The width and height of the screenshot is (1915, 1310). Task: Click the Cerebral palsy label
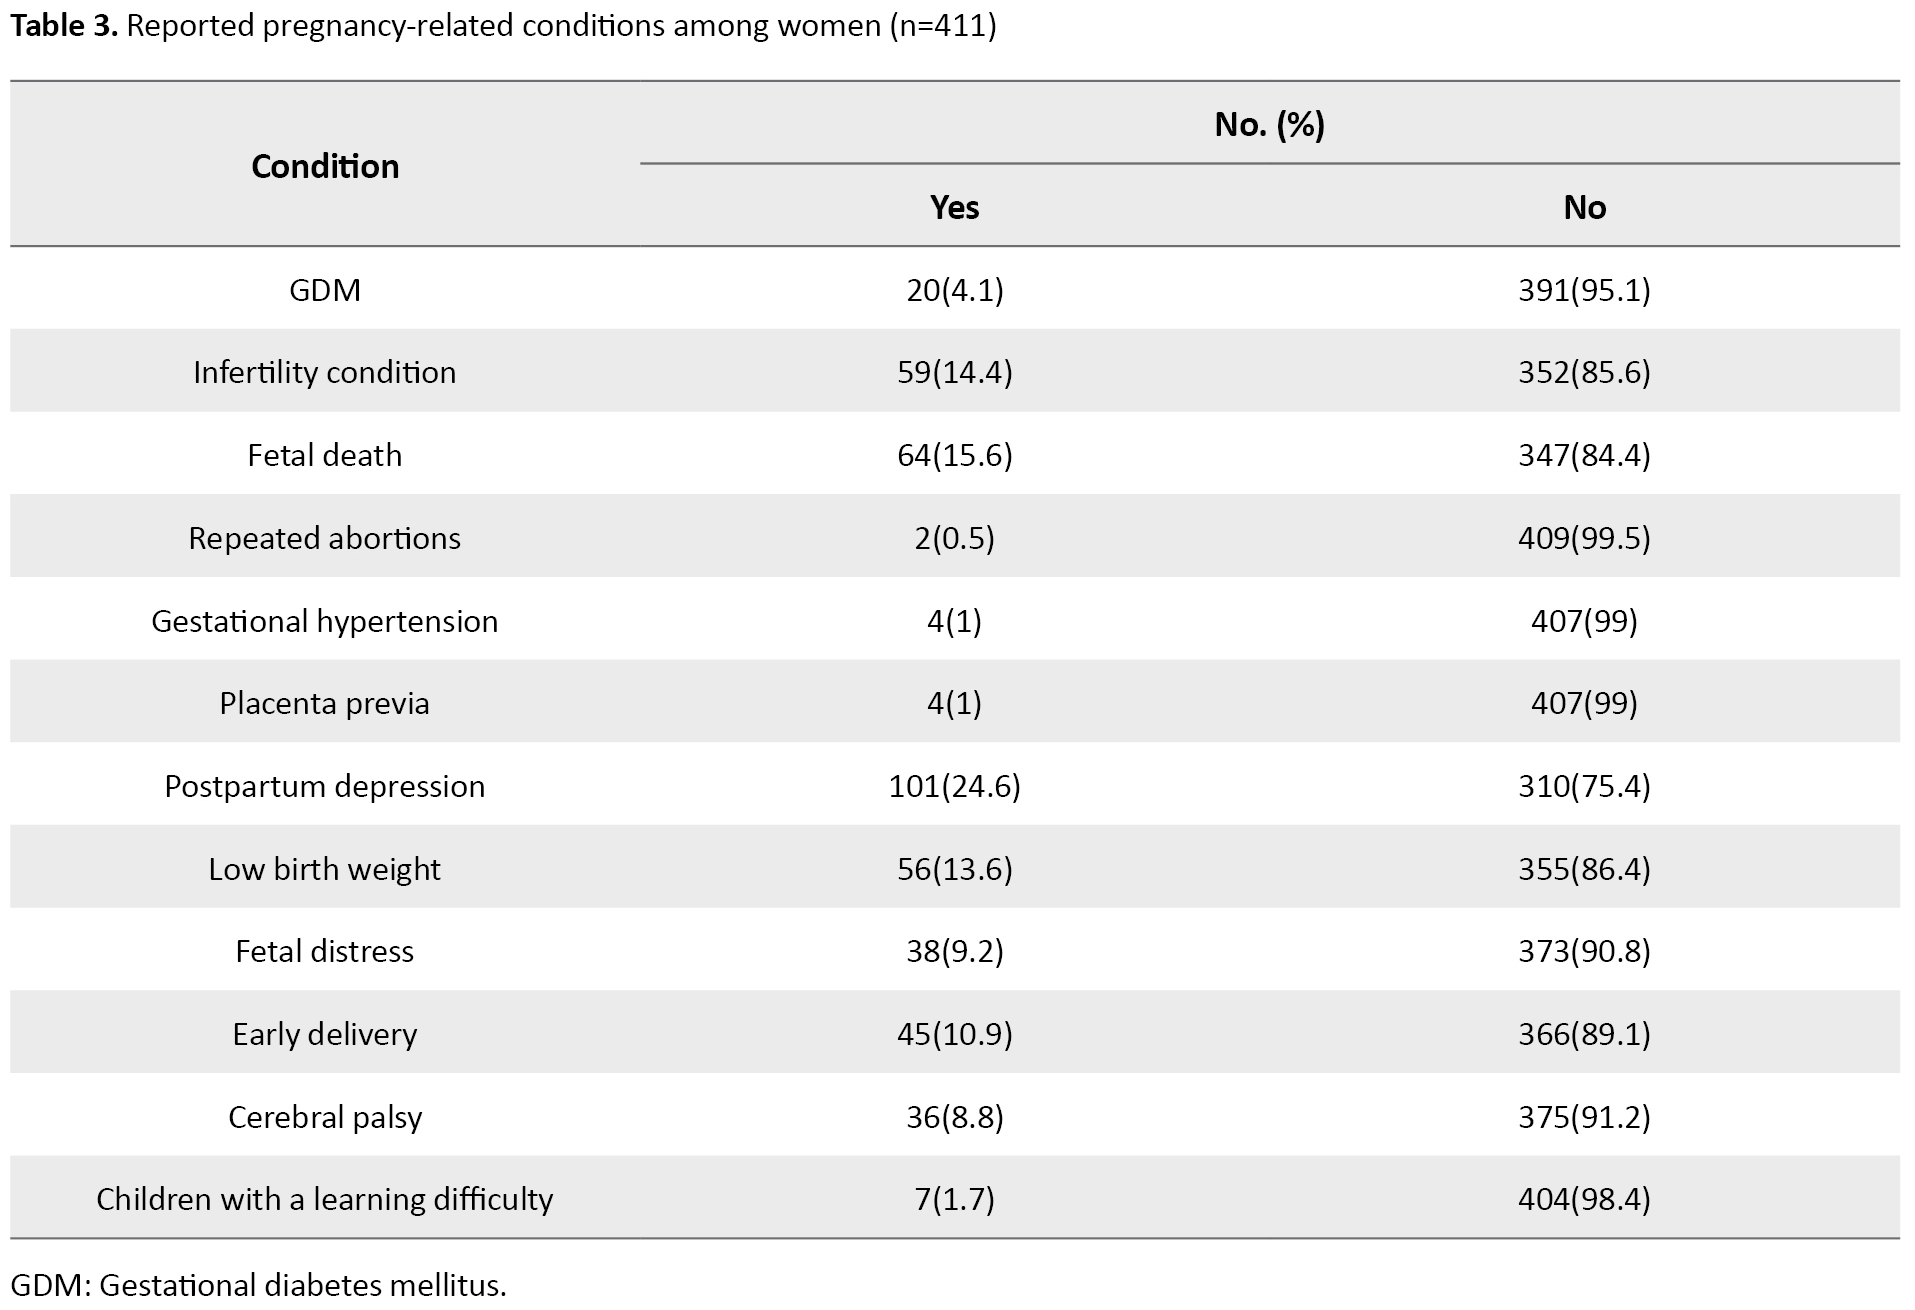(325, 1117)
